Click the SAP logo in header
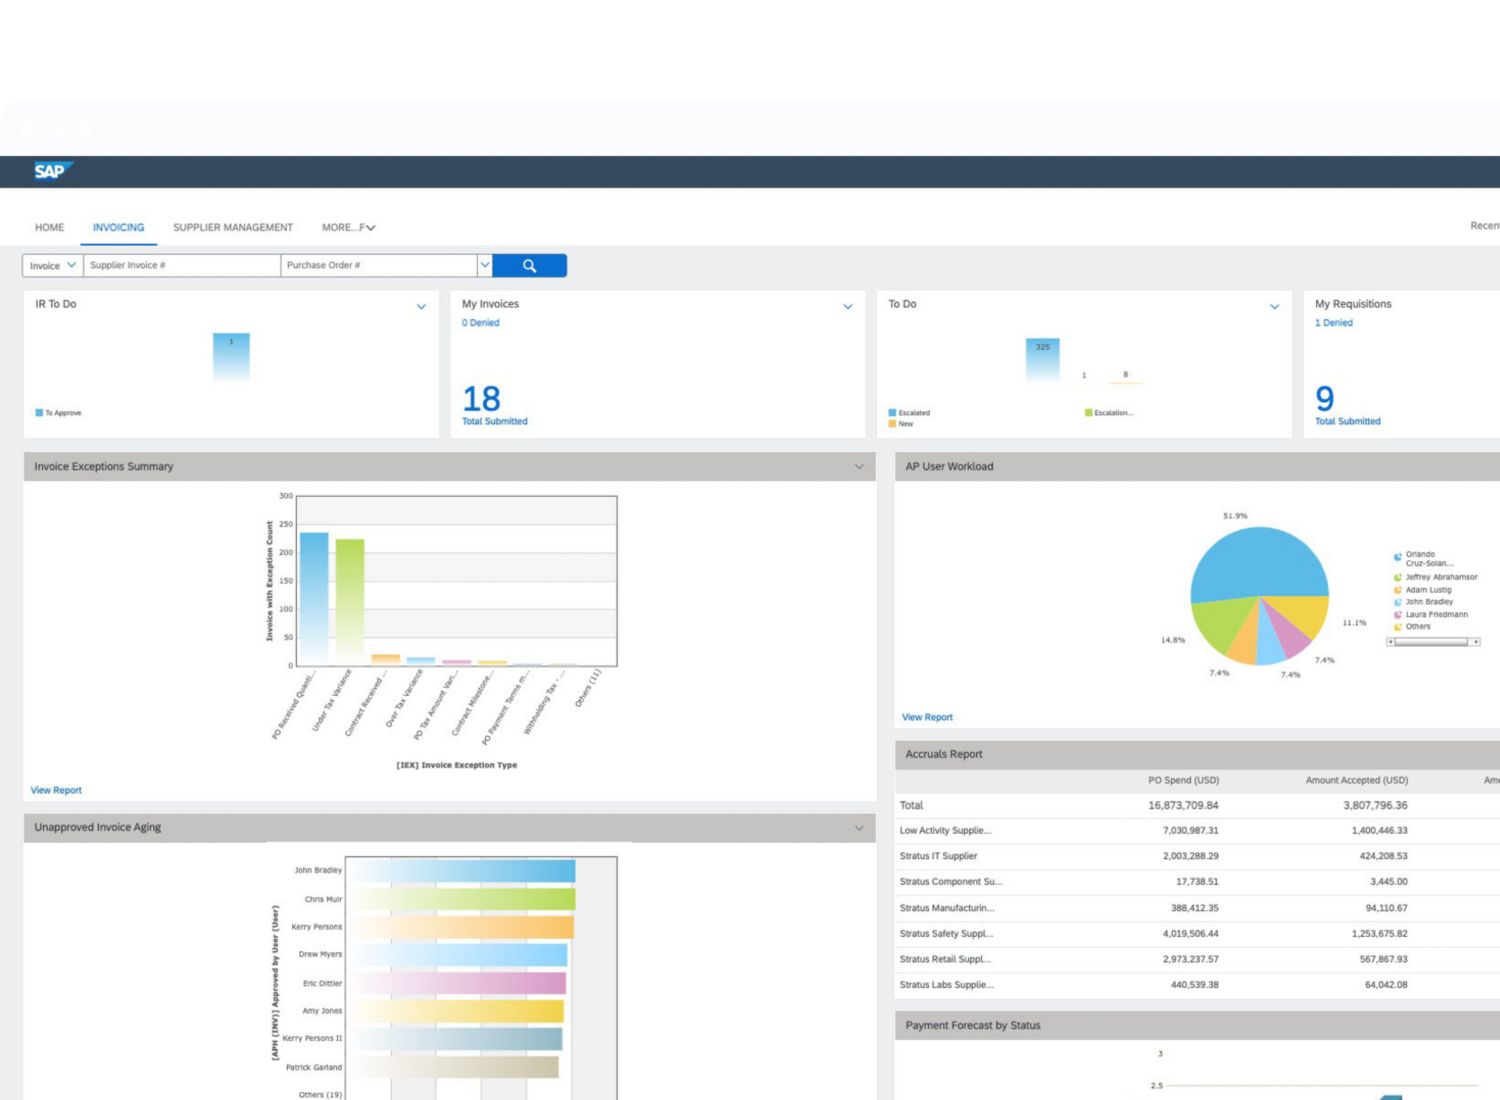This screenshot has height=1100, width=1500. coord(51,171)
